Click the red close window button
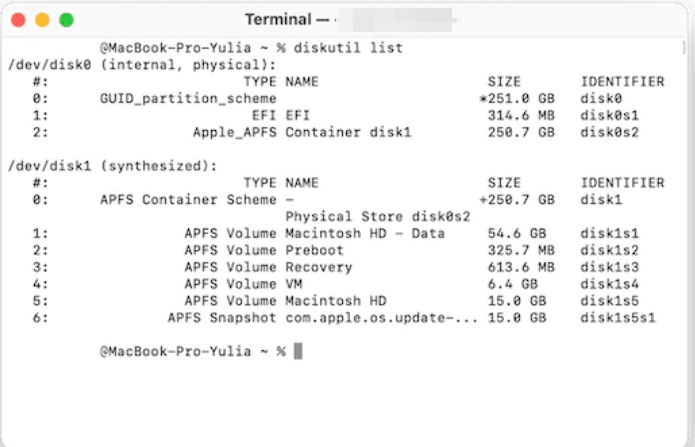695x447 pixels. click(18, 20)
